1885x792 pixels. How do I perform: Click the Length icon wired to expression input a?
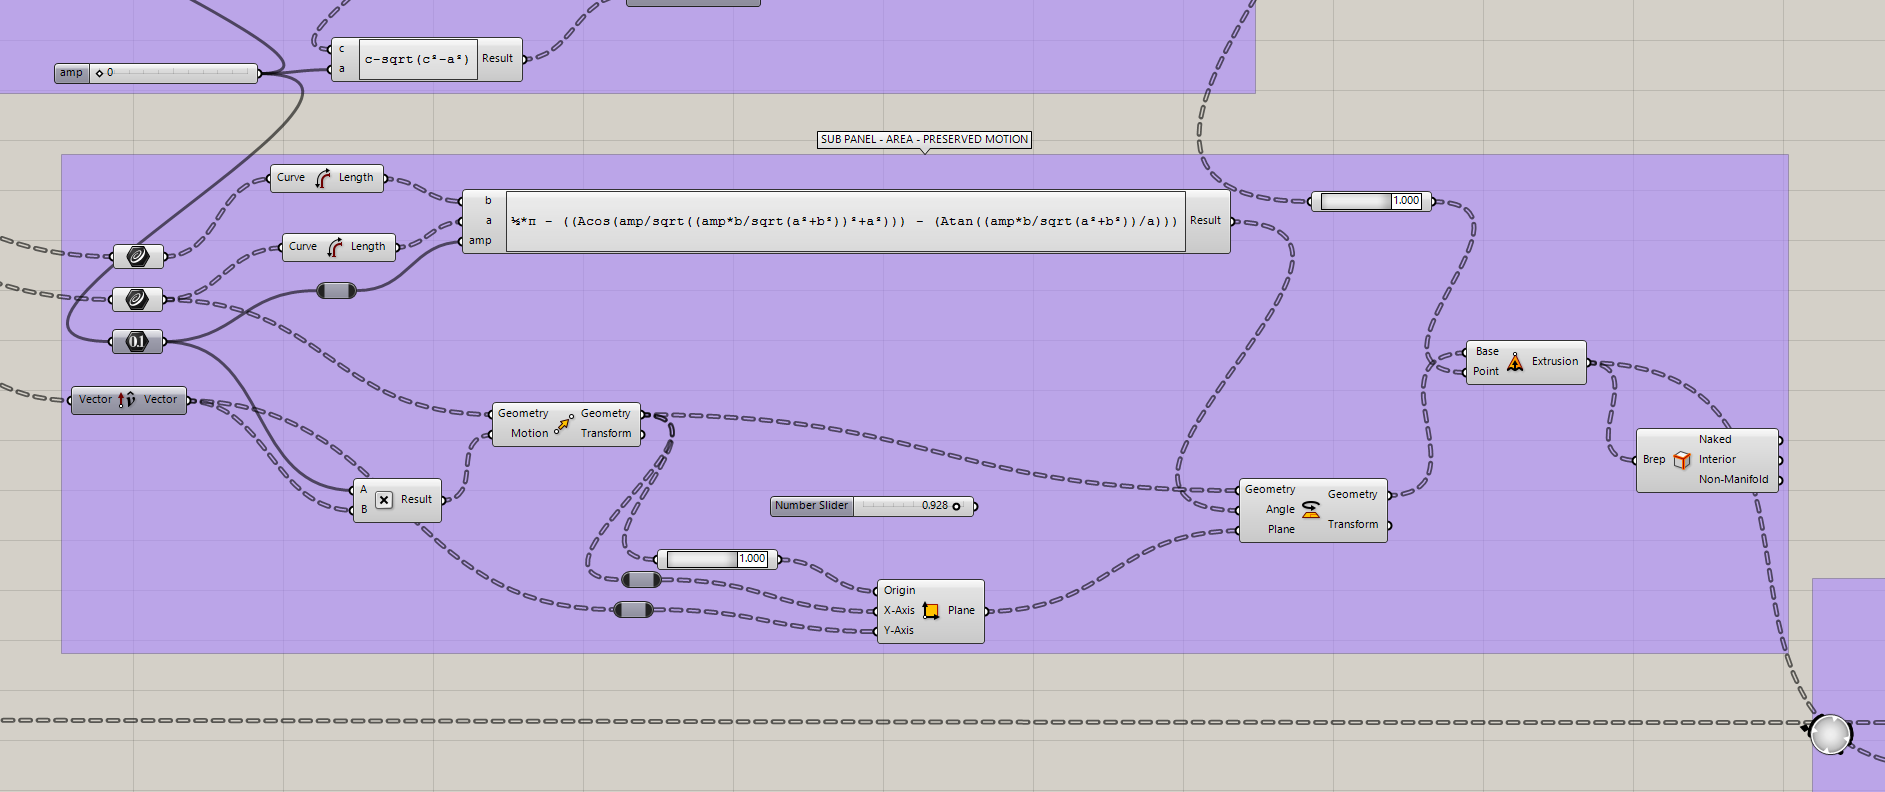(335, 247)
